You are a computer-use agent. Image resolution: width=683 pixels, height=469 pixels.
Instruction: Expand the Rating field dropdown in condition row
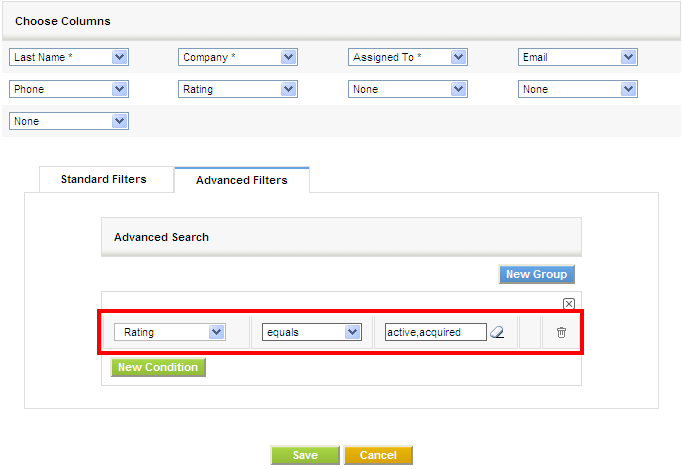point(170,332)
